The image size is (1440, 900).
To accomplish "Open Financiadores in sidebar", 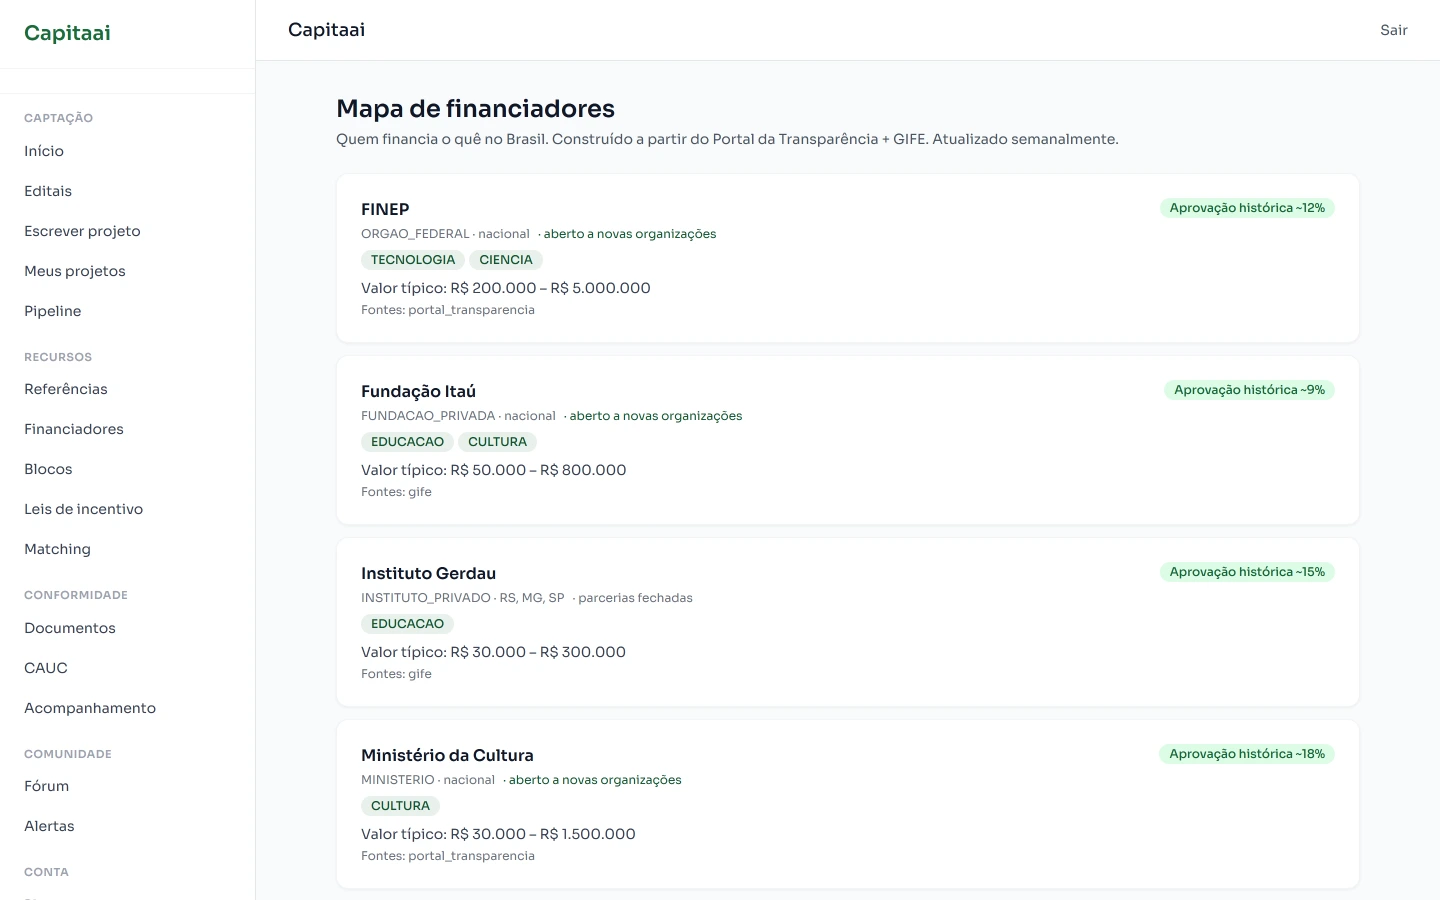I will (x=74, y=429).
